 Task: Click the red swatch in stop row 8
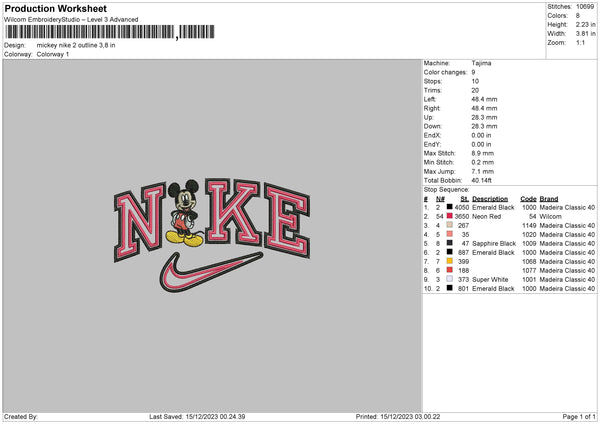[450, 270]
